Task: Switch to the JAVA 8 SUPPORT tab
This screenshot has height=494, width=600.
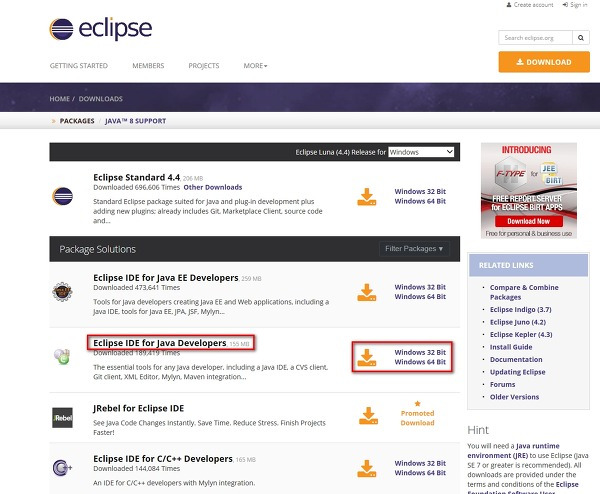Action: tap(135, 121)
